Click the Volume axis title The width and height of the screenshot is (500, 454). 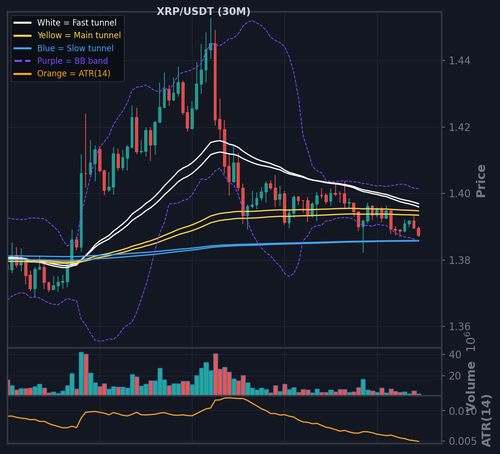pos(471,387)
